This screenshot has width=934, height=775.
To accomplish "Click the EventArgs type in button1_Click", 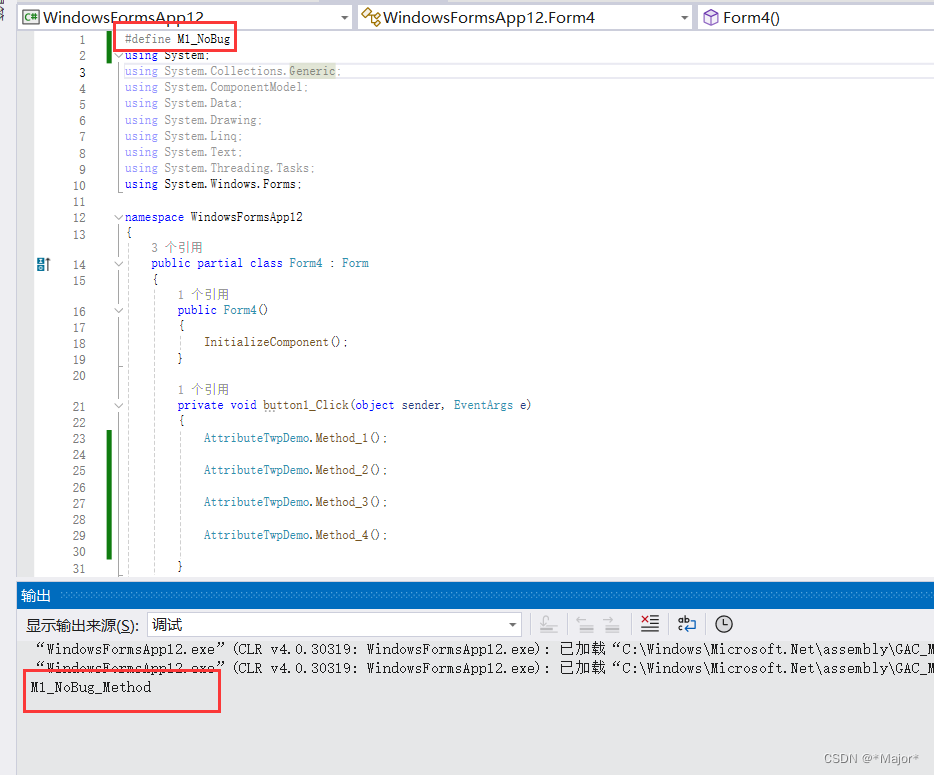I will (483, 406).
